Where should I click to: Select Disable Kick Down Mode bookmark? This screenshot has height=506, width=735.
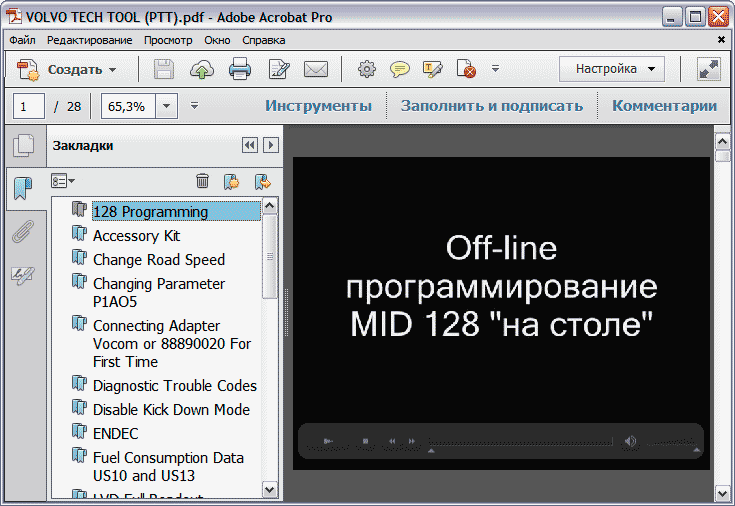coord(171,409)
